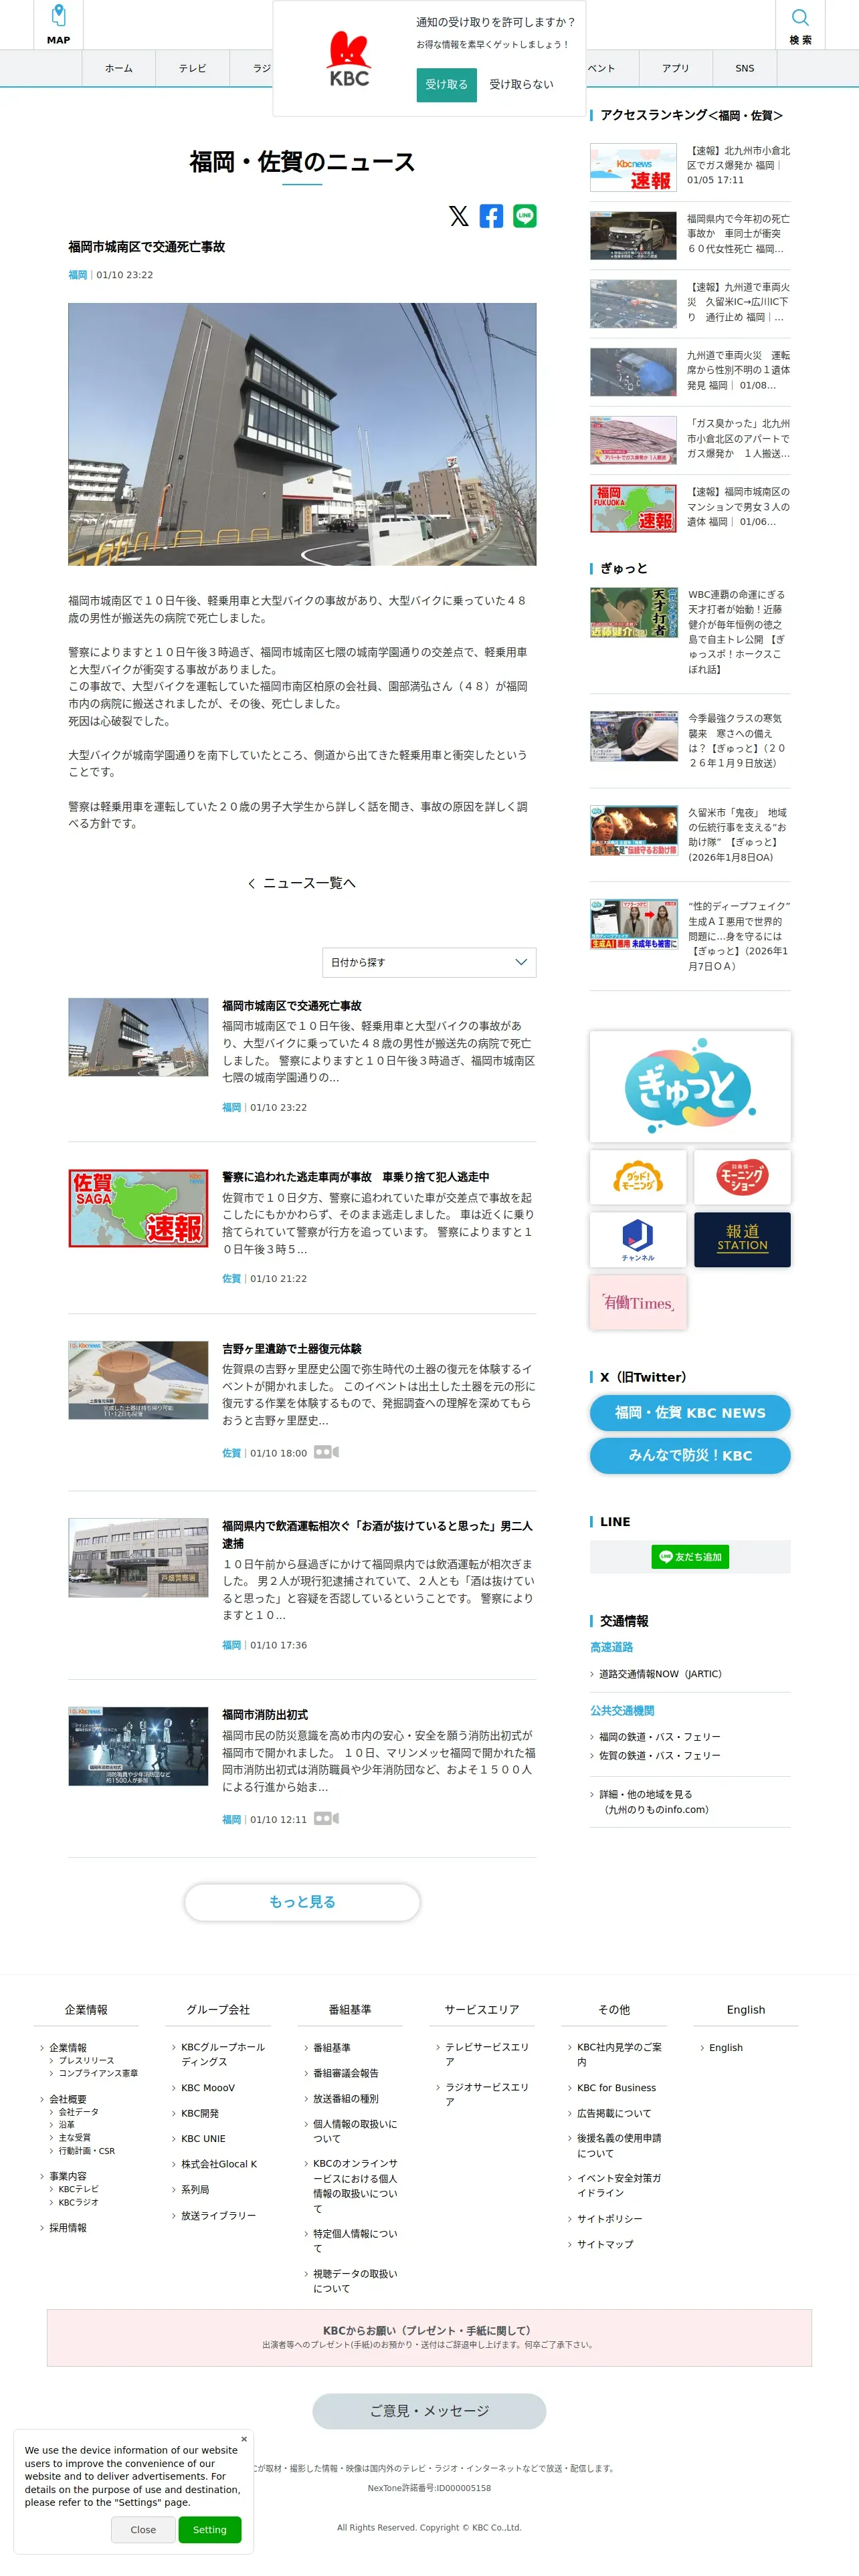Image resolution: width=859 pixels, height=2576 pixels.
Task: Click 福岡 category tag under main headline
Action: (77, 274)
